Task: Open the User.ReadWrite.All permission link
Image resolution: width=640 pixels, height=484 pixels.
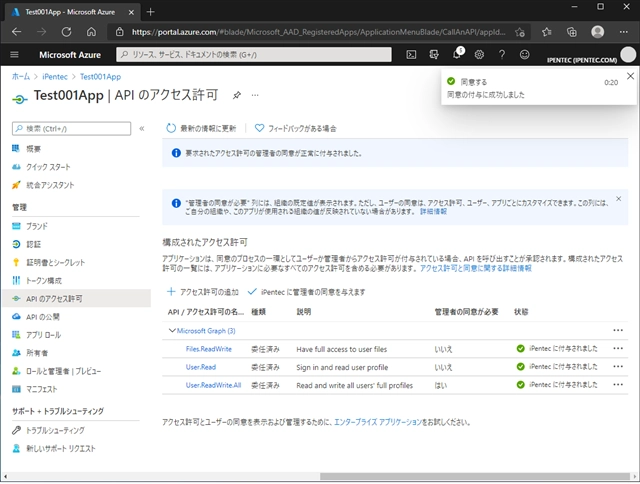Action: click(213, 385)
